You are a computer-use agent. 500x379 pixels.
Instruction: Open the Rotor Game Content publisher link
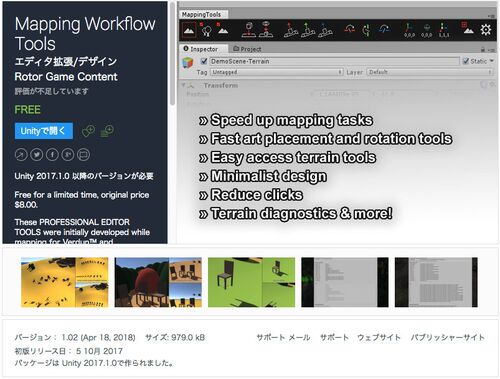tap(66, 77)
